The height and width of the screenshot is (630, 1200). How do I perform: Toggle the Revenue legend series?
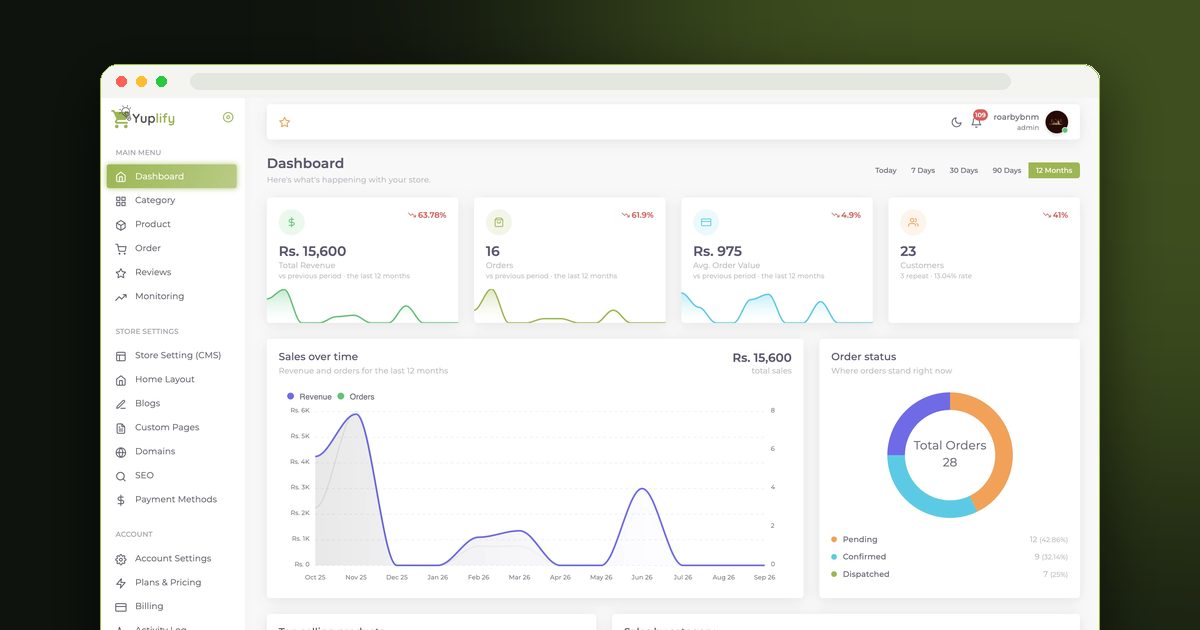click(309, 397)
